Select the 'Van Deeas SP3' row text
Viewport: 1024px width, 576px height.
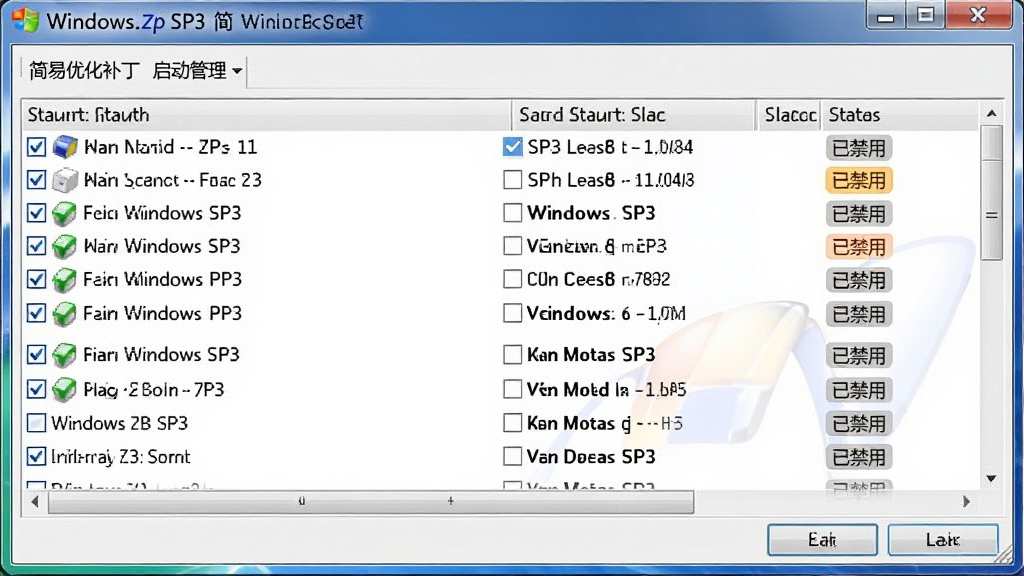[591, 456]
